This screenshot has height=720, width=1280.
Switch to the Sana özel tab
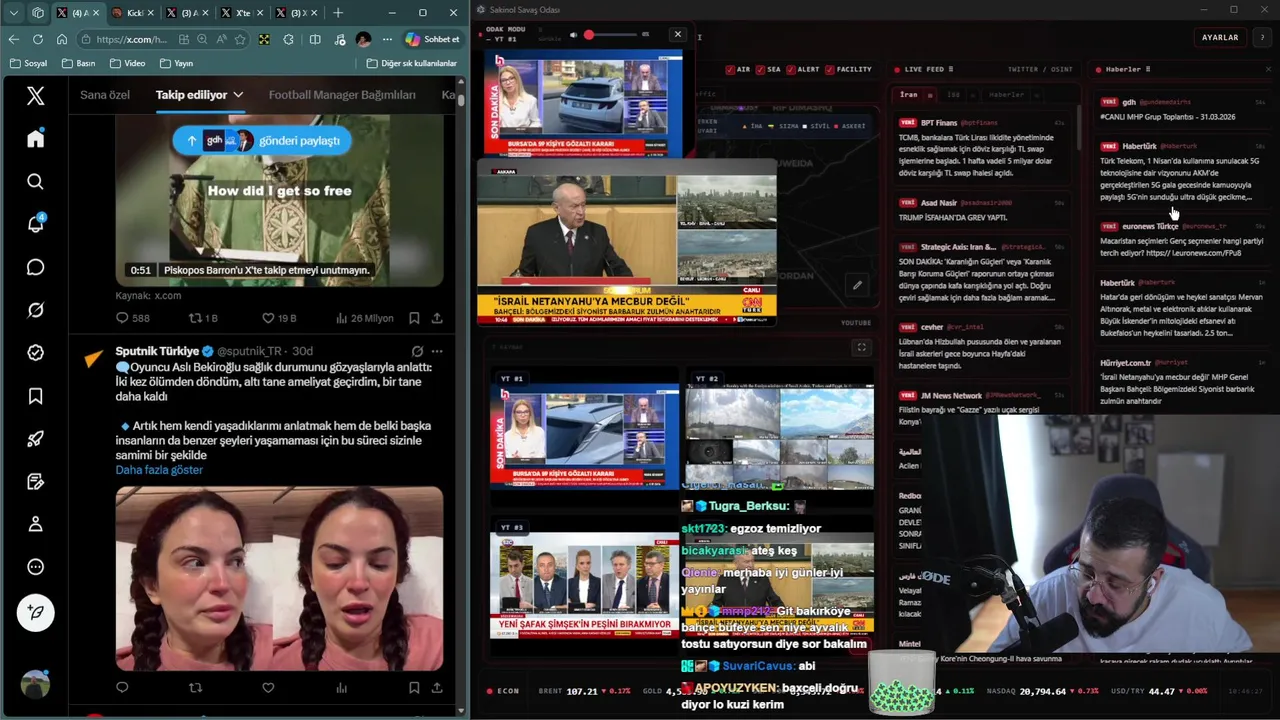[x=105, y=95]
